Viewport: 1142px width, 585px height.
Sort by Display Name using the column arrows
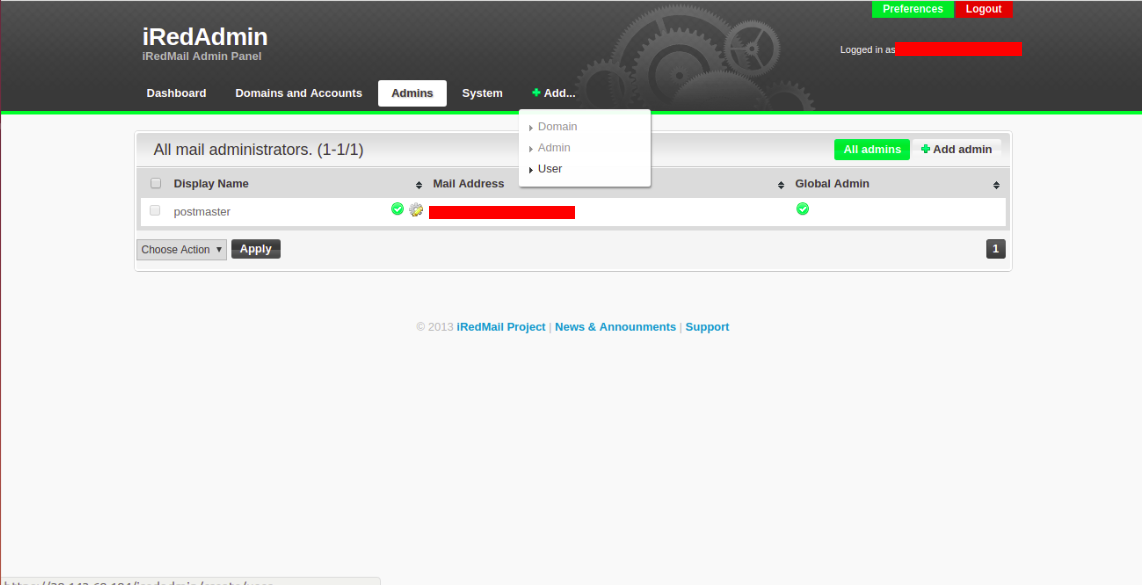point(419,185)
